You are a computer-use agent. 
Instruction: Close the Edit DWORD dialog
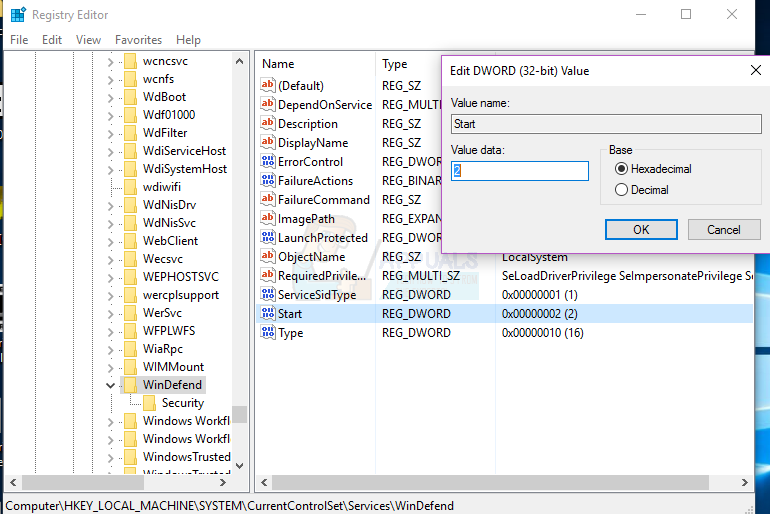pos(756,70)
